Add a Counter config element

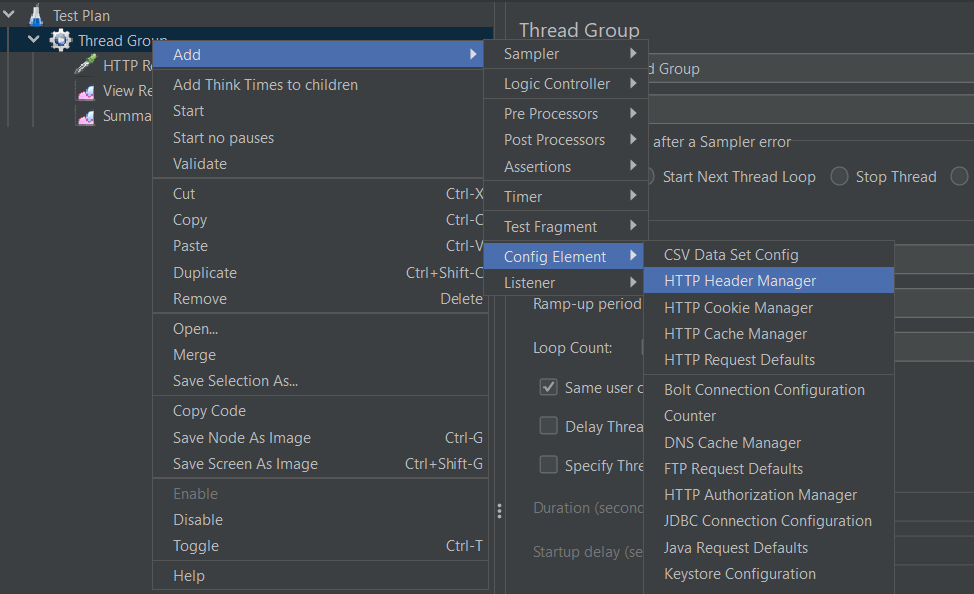pyautogui.click(x=769, y=416)
